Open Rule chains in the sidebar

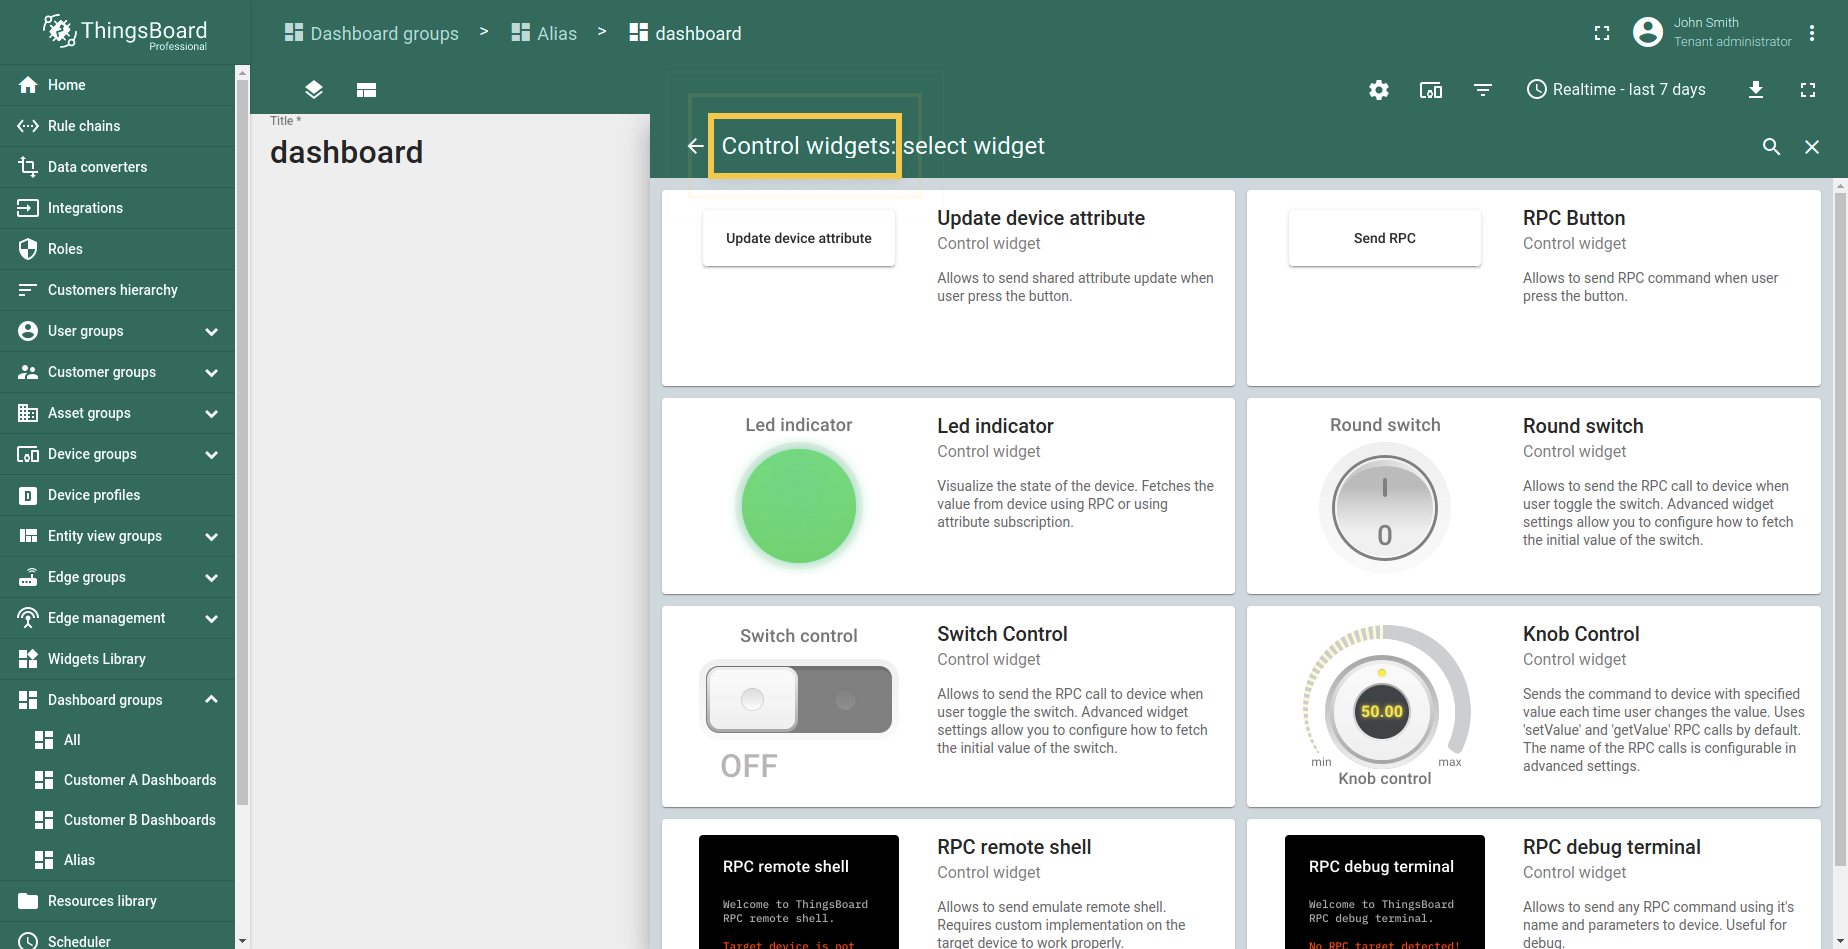point(117,126)
